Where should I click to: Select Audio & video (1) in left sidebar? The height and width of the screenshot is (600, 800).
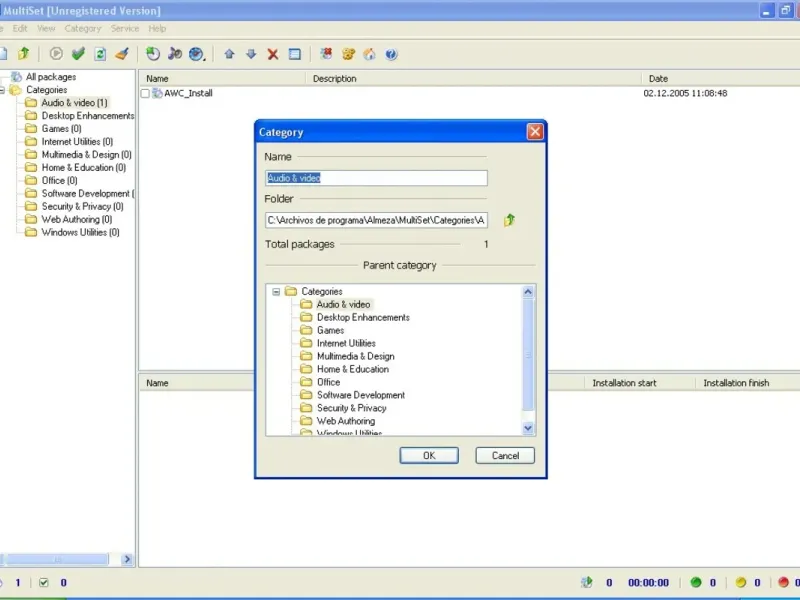(x=74, y=103)
